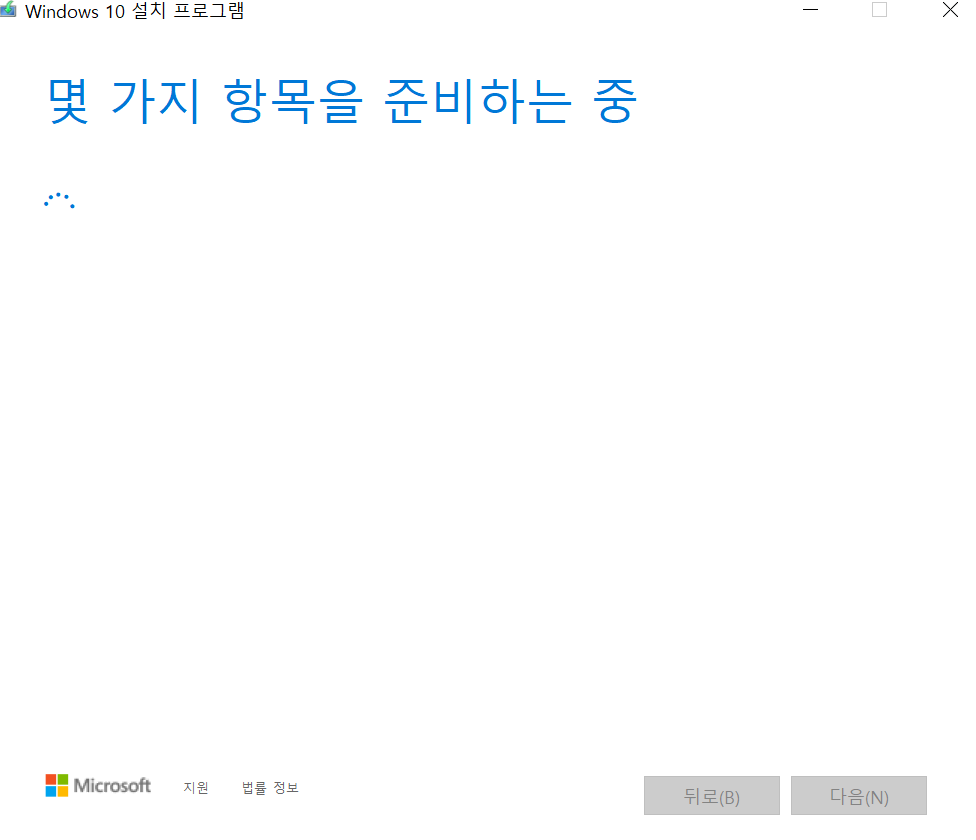Click the Microsoft four-square logo
Viewport: 976px width, 840px height.
(x=57, y=785)
